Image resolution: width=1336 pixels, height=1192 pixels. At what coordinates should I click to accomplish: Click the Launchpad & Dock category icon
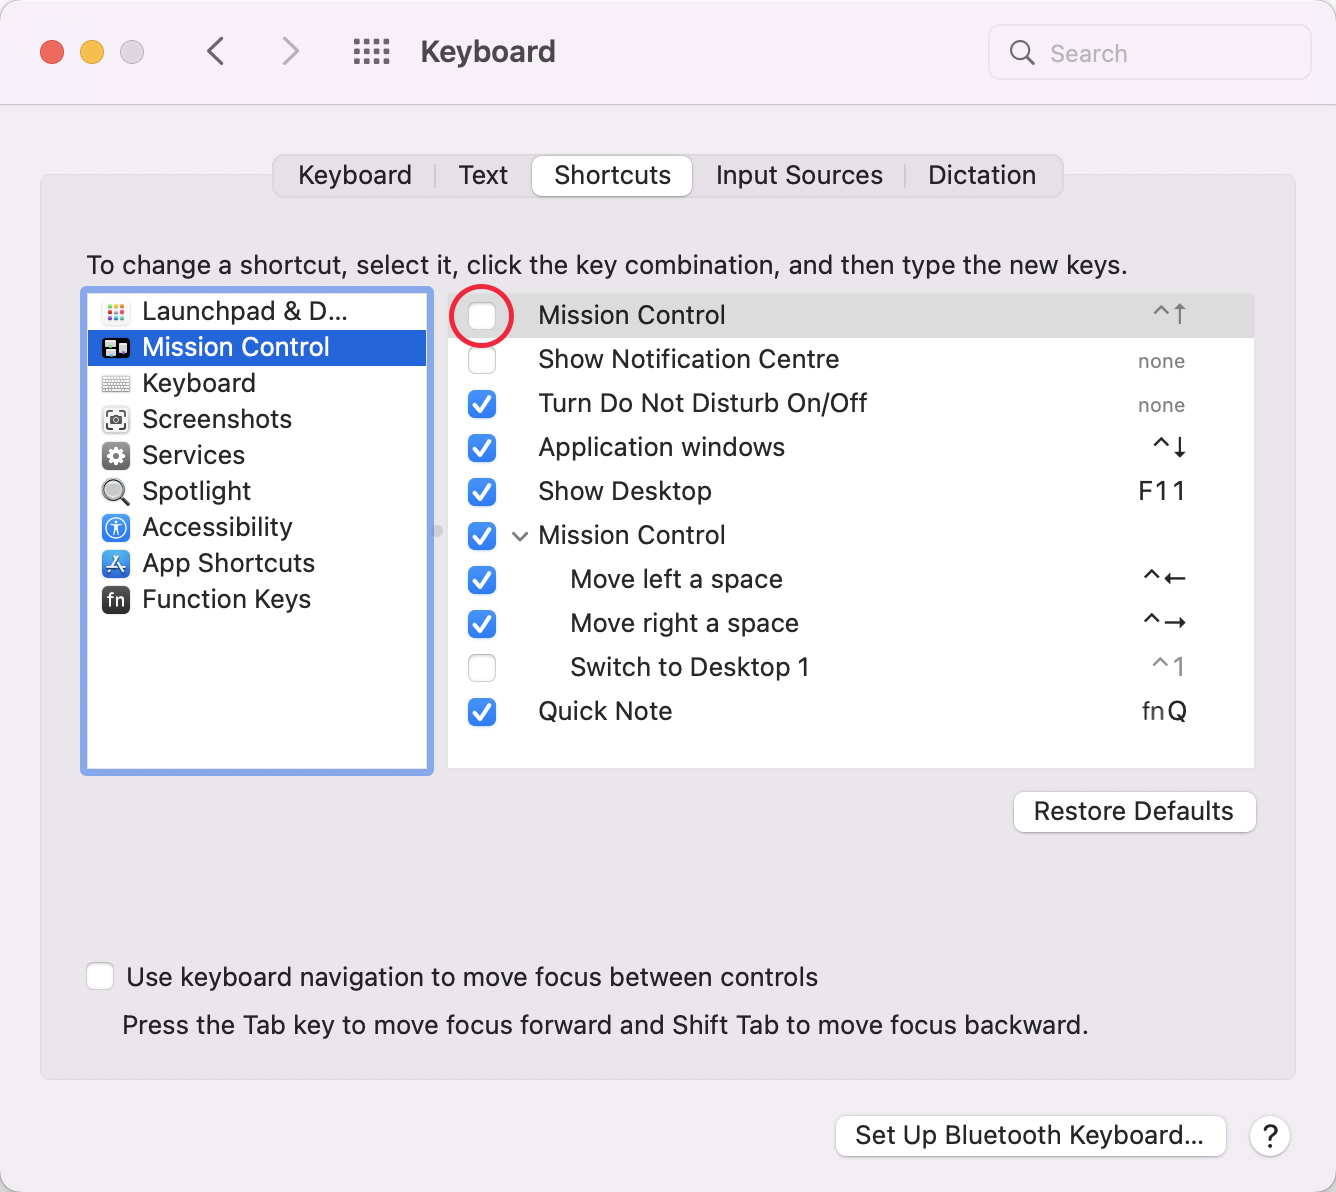point(116,312)
